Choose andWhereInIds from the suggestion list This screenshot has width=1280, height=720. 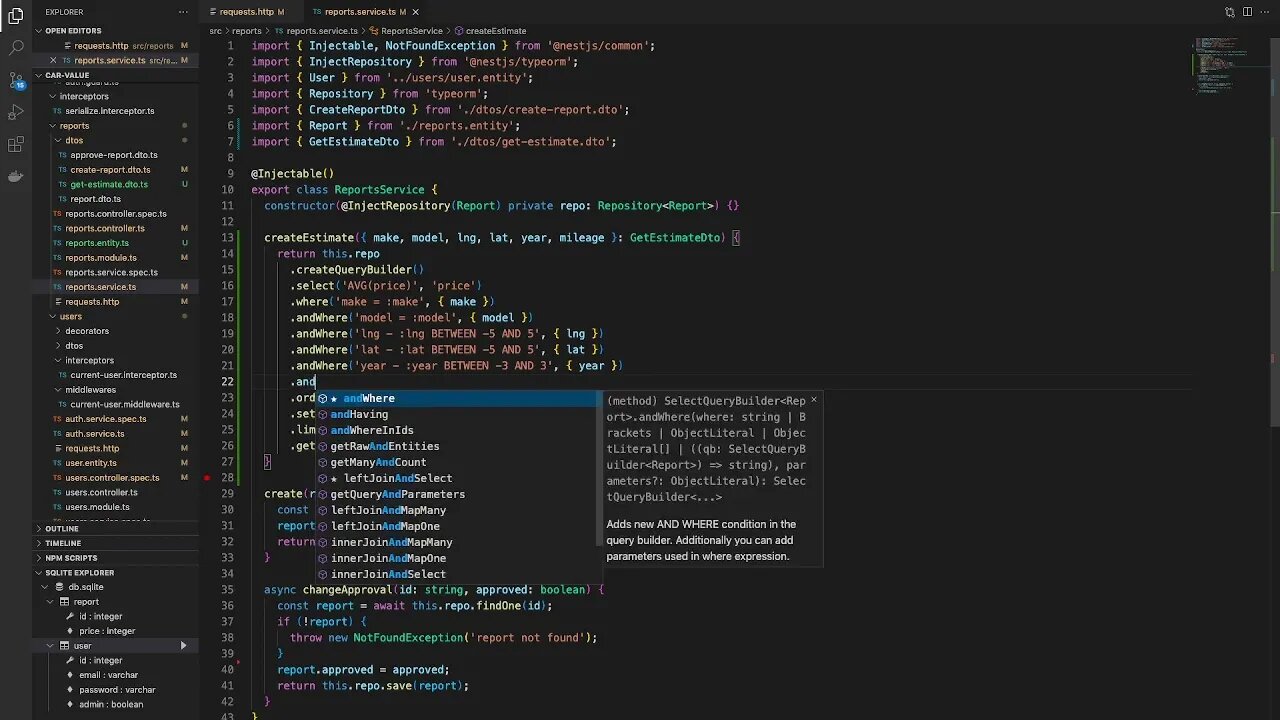(x=459, y=430)
